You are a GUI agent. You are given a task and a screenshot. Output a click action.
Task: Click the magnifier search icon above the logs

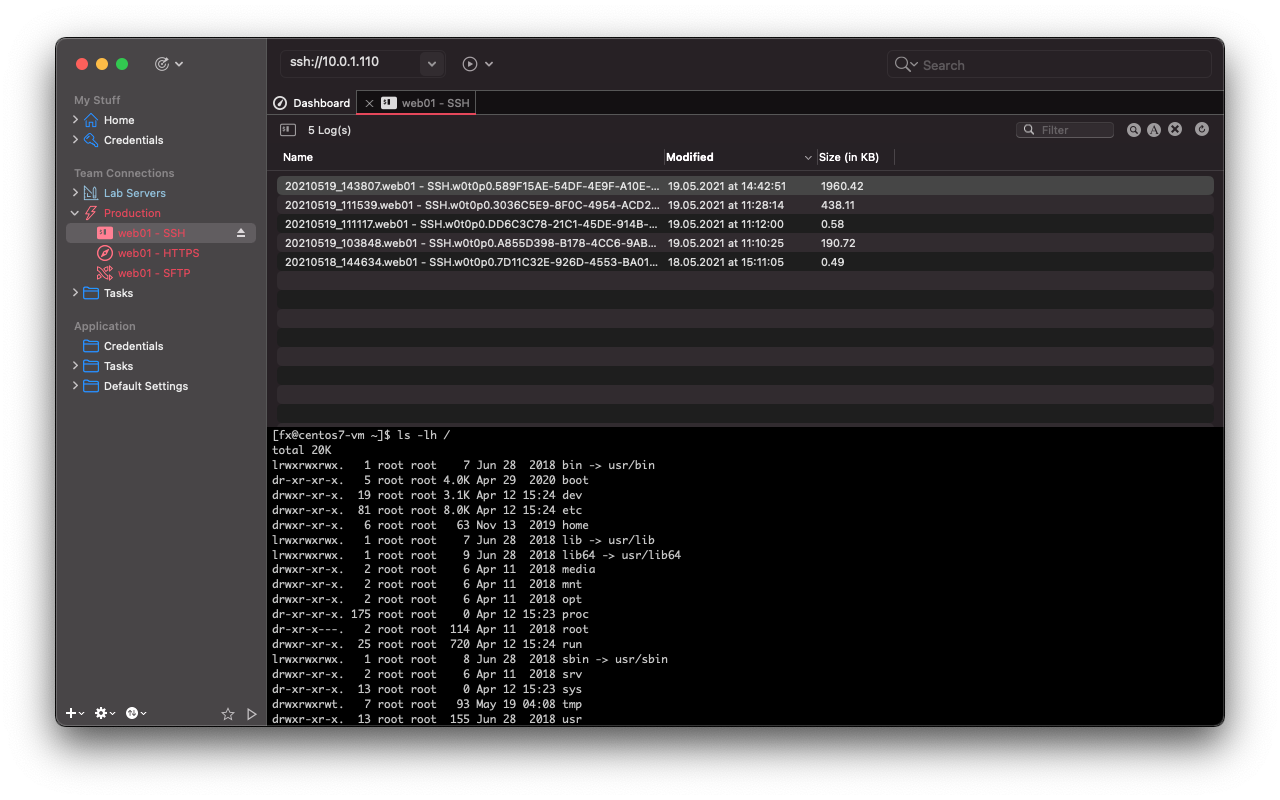[x=1133, y=129]
